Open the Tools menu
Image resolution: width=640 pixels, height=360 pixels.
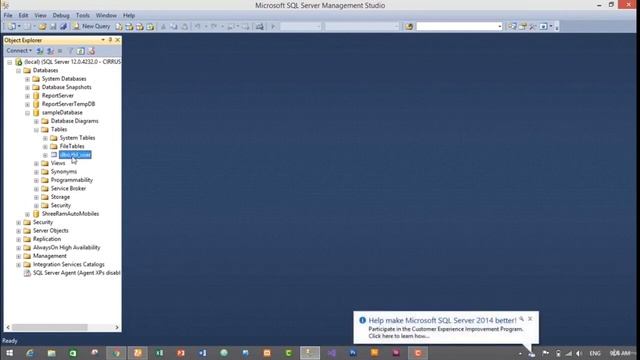[x=82, y=16]
